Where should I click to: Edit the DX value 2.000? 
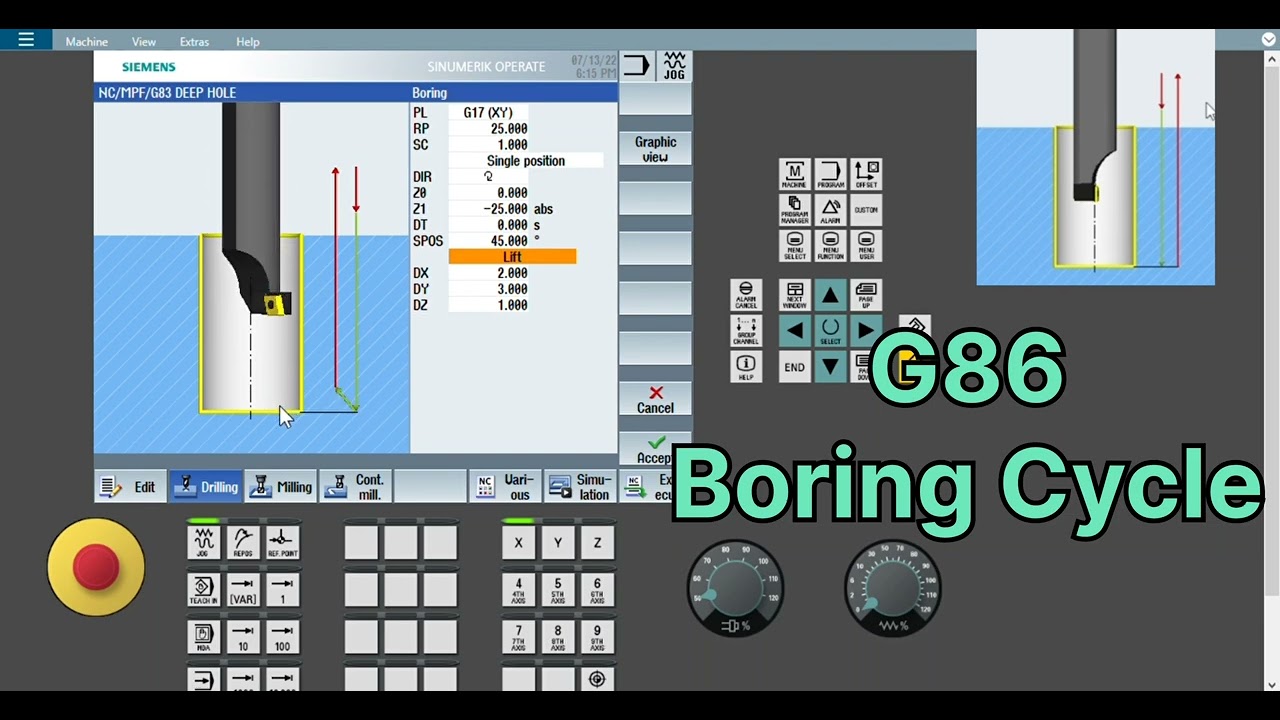489,273
